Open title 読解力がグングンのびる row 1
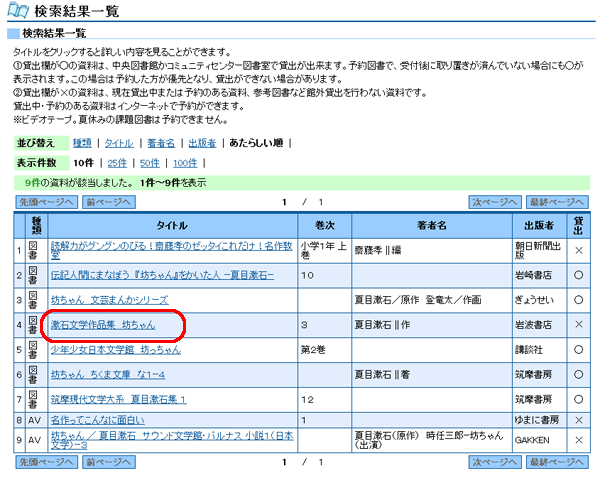The height and width of the screenshot is (483, 600). pos(171,250)
